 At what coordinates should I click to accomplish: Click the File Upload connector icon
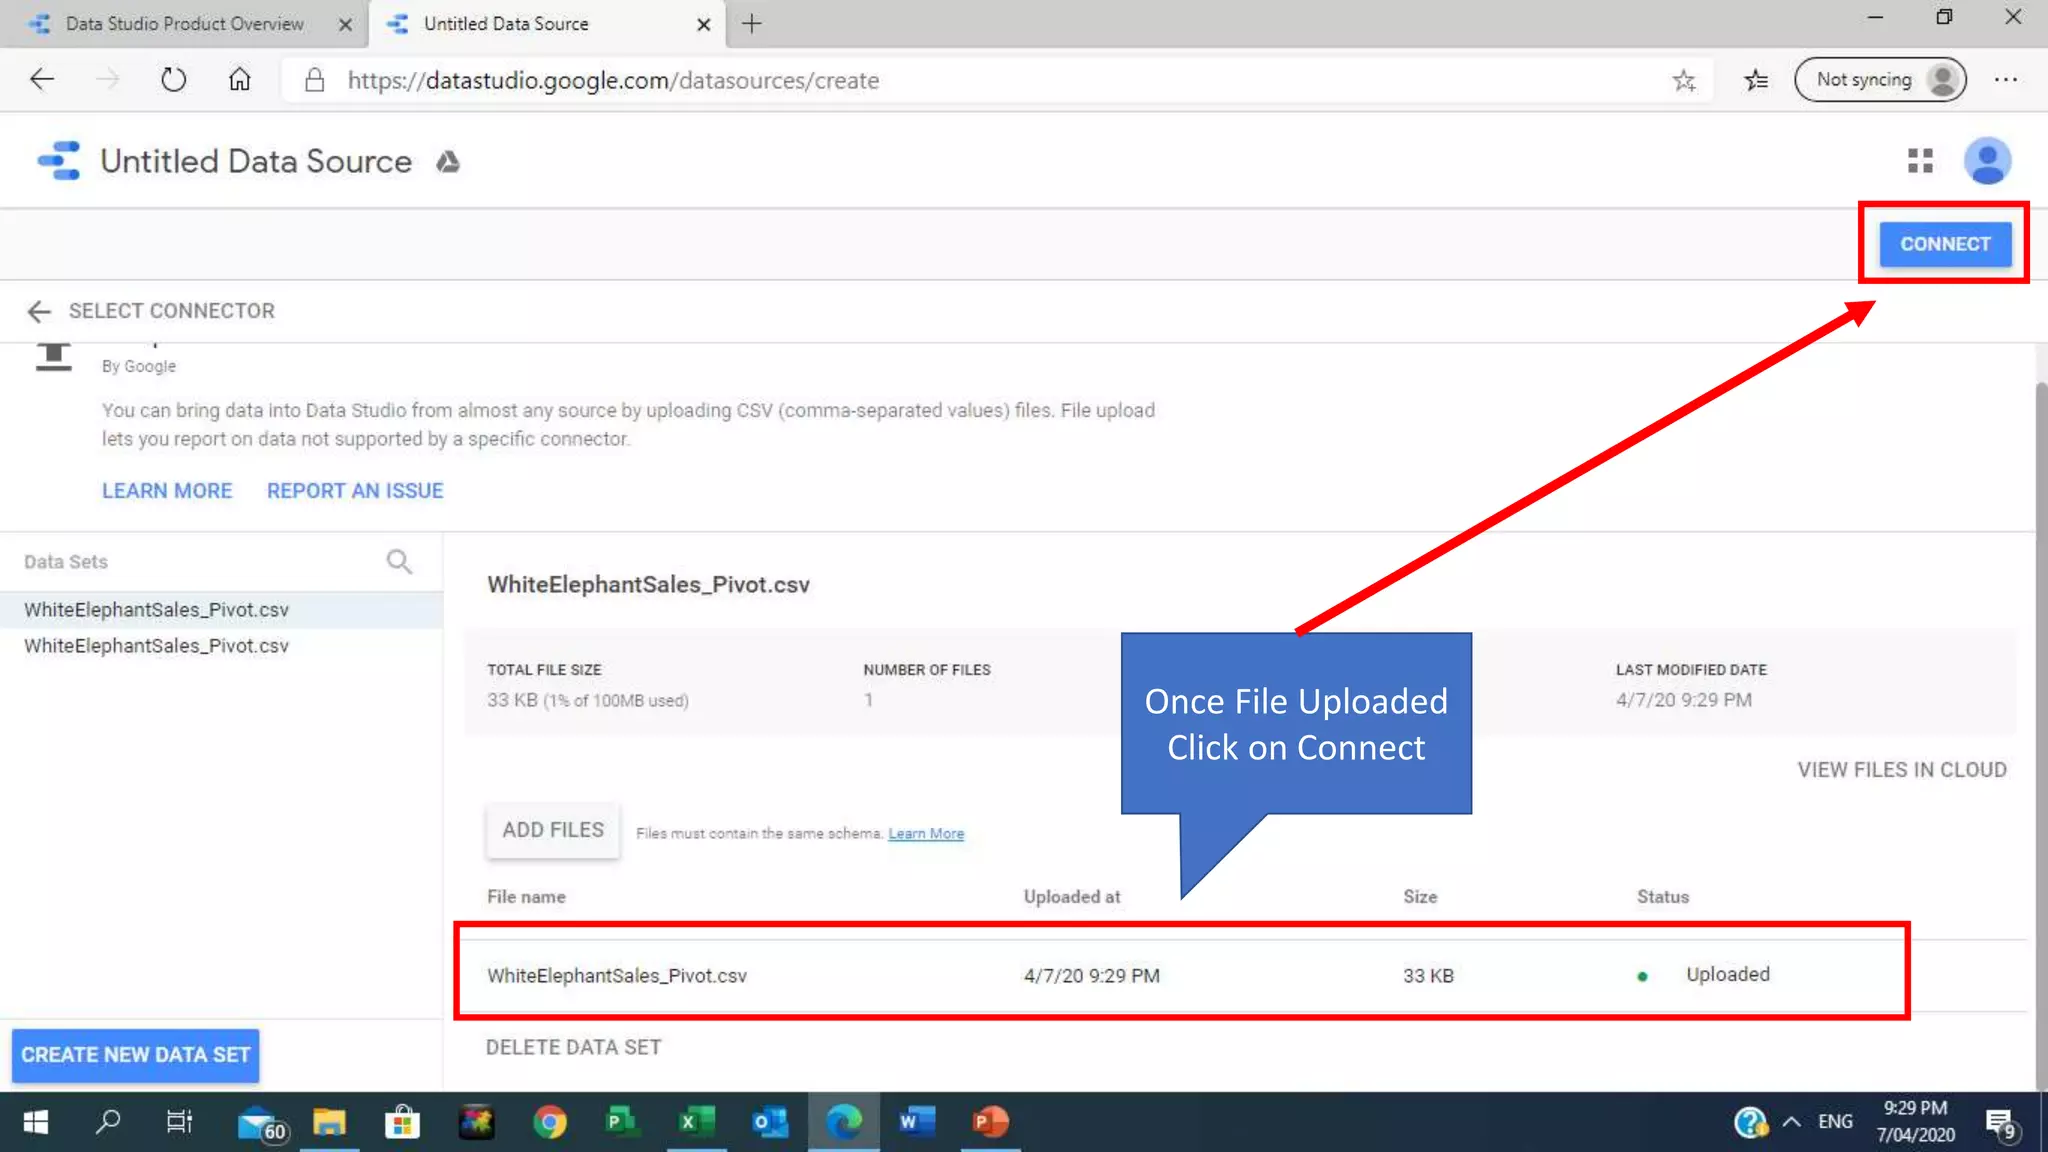(x=54, y=357)
